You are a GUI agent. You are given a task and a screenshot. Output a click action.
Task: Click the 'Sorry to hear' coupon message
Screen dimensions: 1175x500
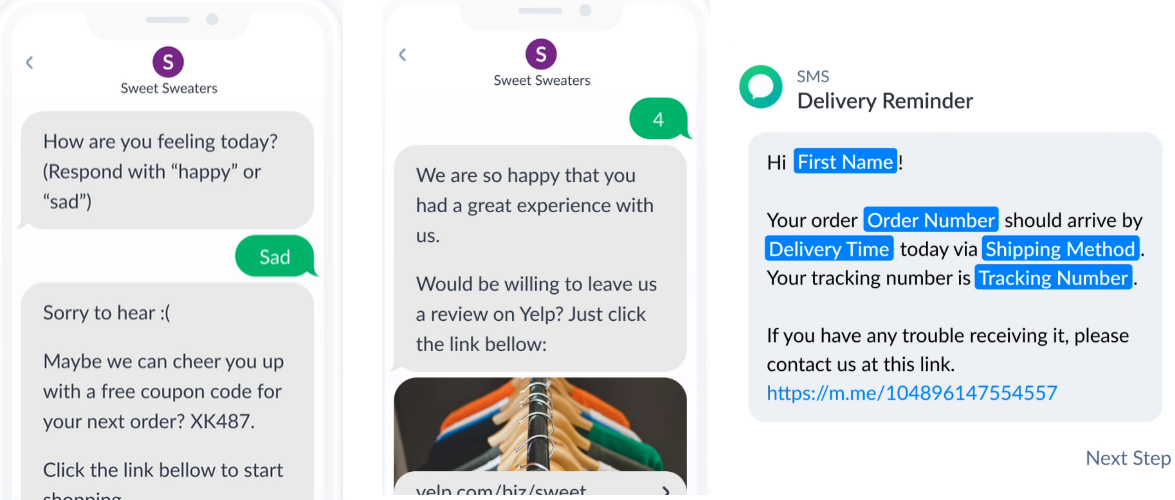(166, 391)
